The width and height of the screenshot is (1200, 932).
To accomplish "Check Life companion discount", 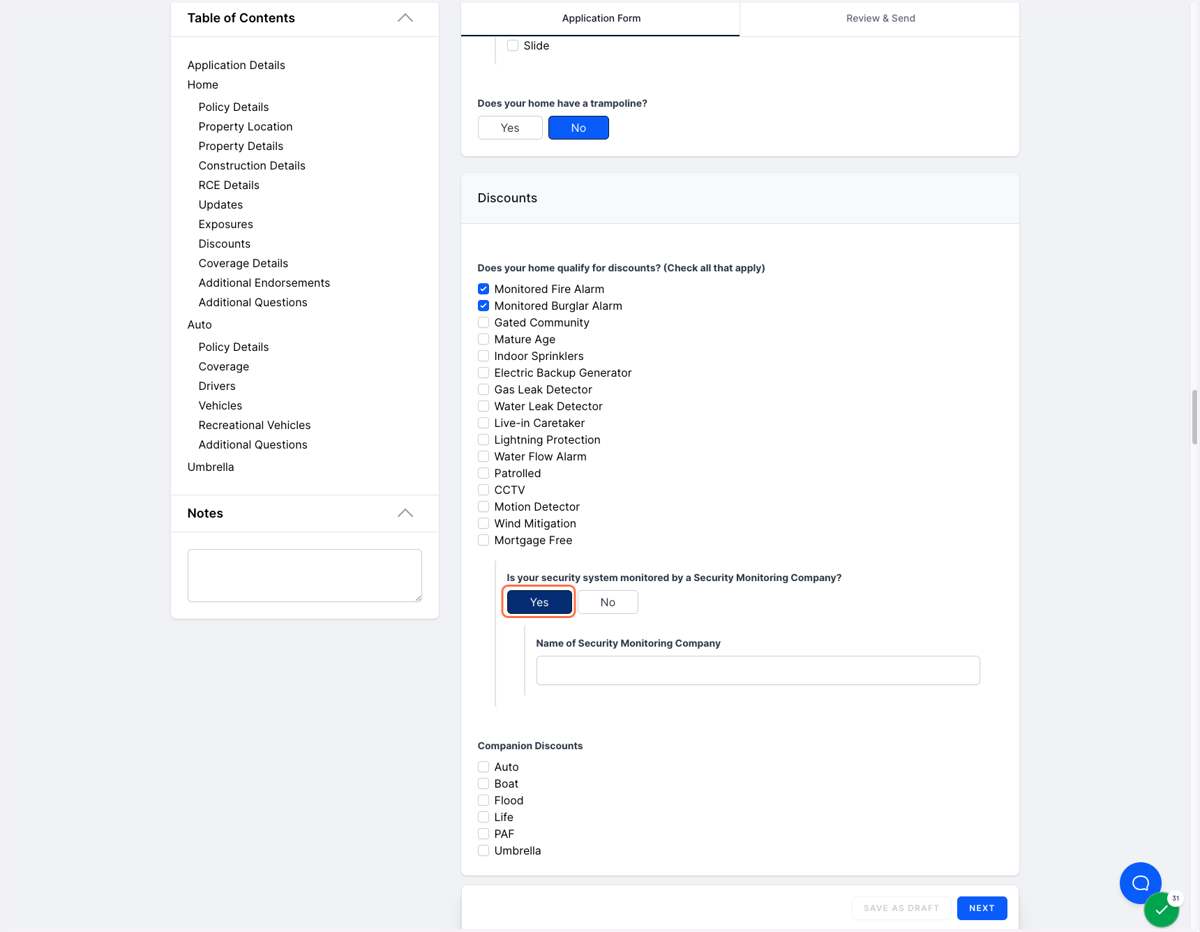I will click(x=483, y=817).
